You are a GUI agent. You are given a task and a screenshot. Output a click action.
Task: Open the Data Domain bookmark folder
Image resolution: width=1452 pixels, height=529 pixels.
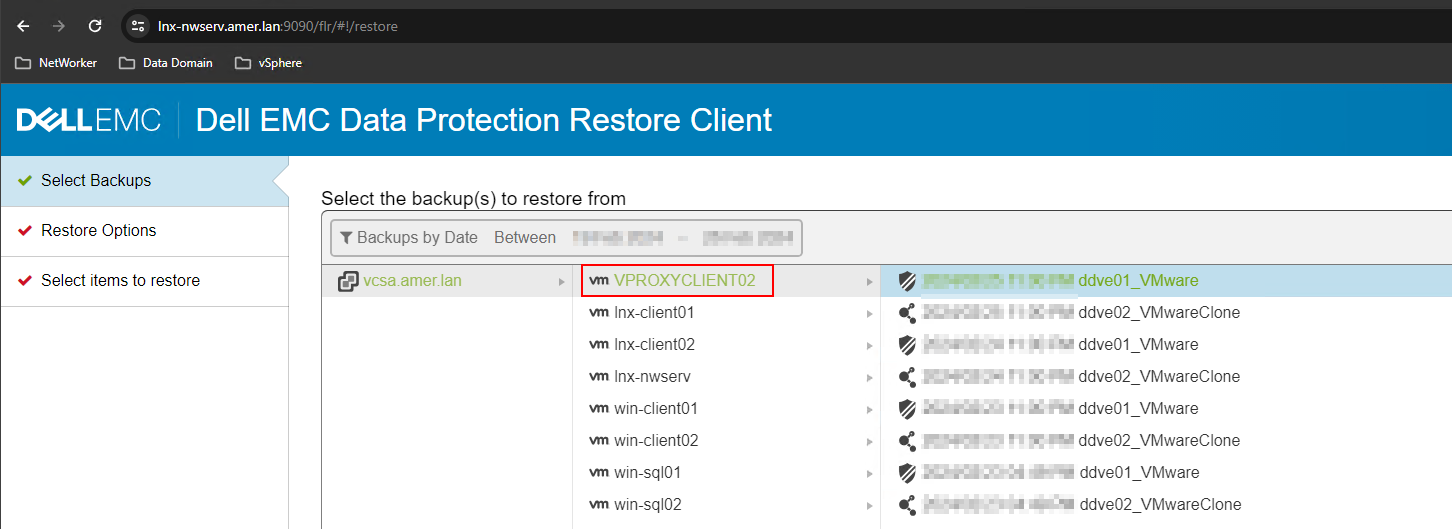(x=166, y=63)
